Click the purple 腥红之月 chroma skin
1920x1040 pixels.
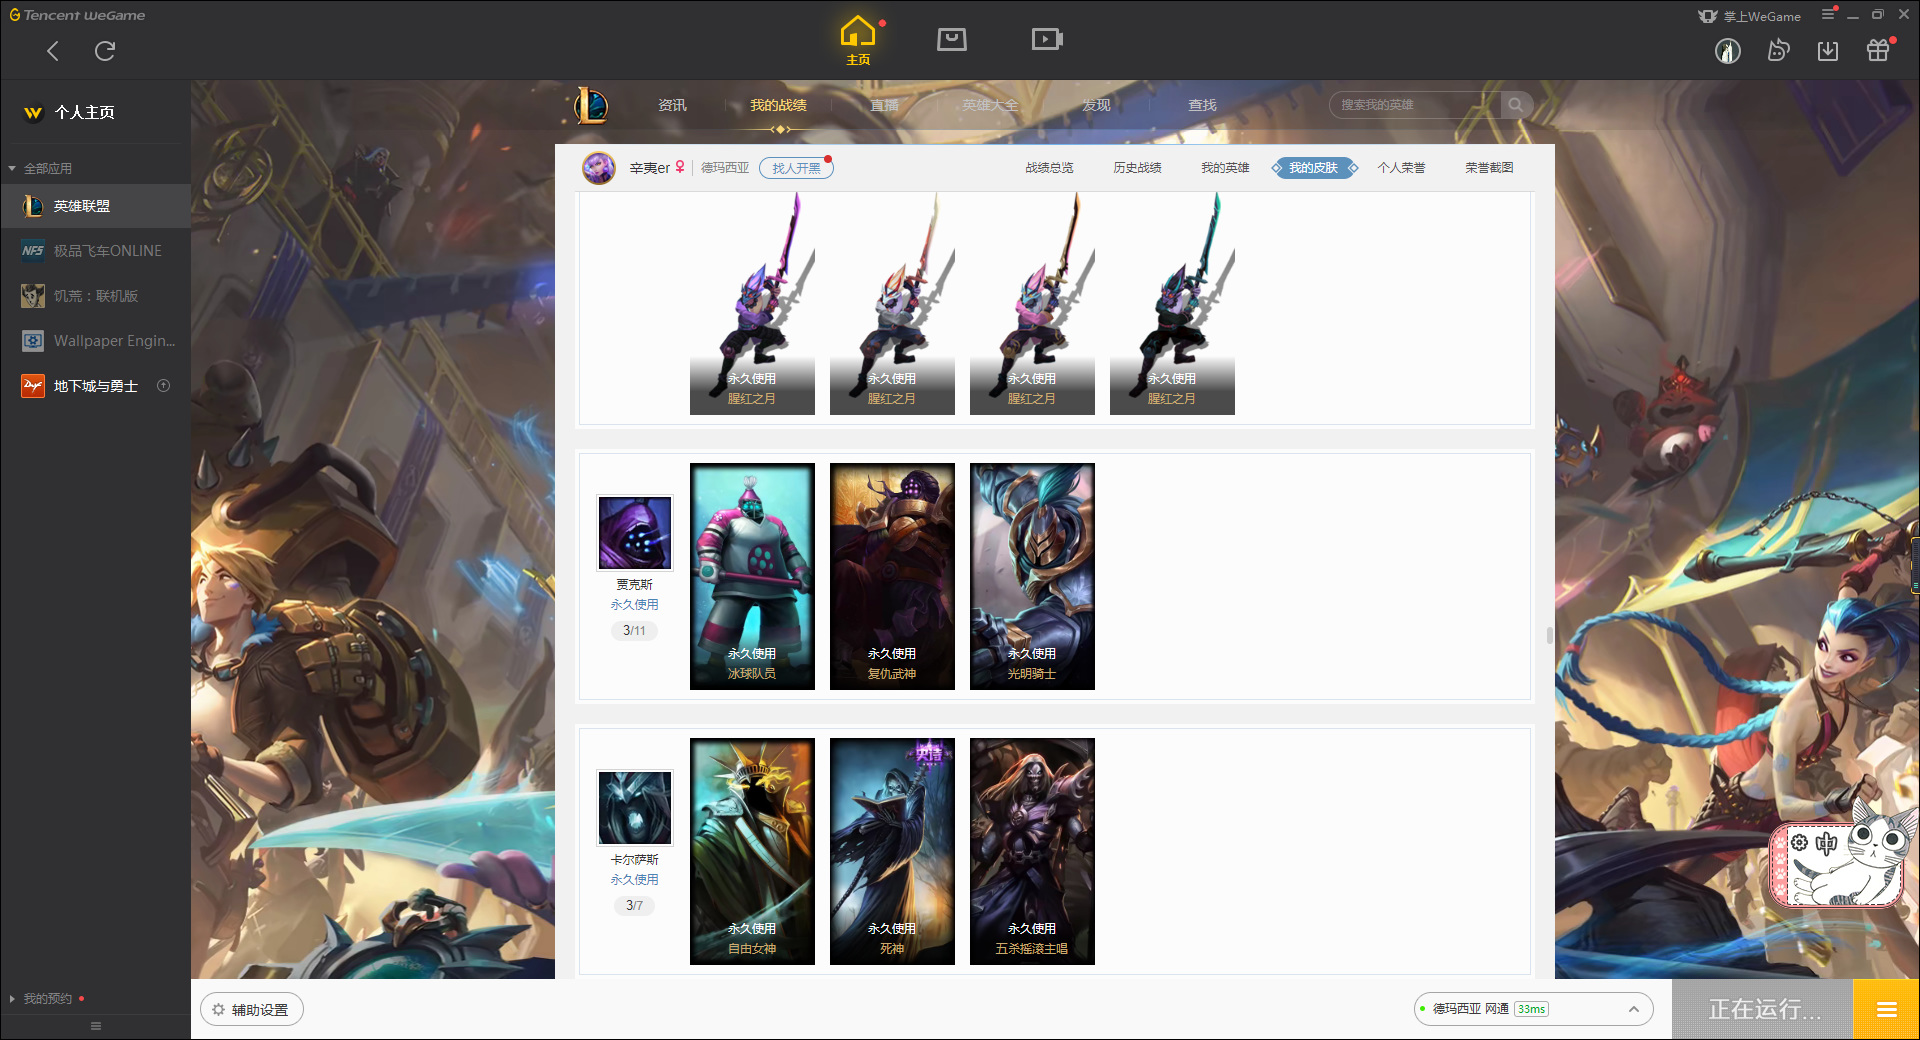752,303
